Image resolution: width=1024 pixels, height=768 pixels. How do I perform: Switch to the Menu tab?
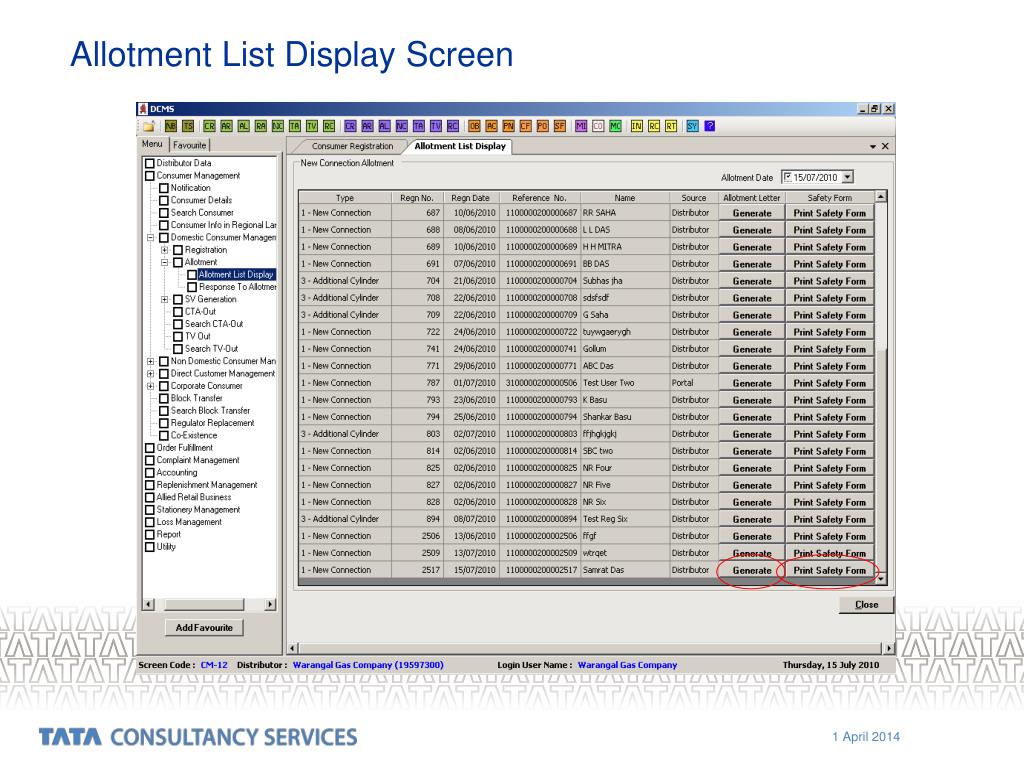152,144
